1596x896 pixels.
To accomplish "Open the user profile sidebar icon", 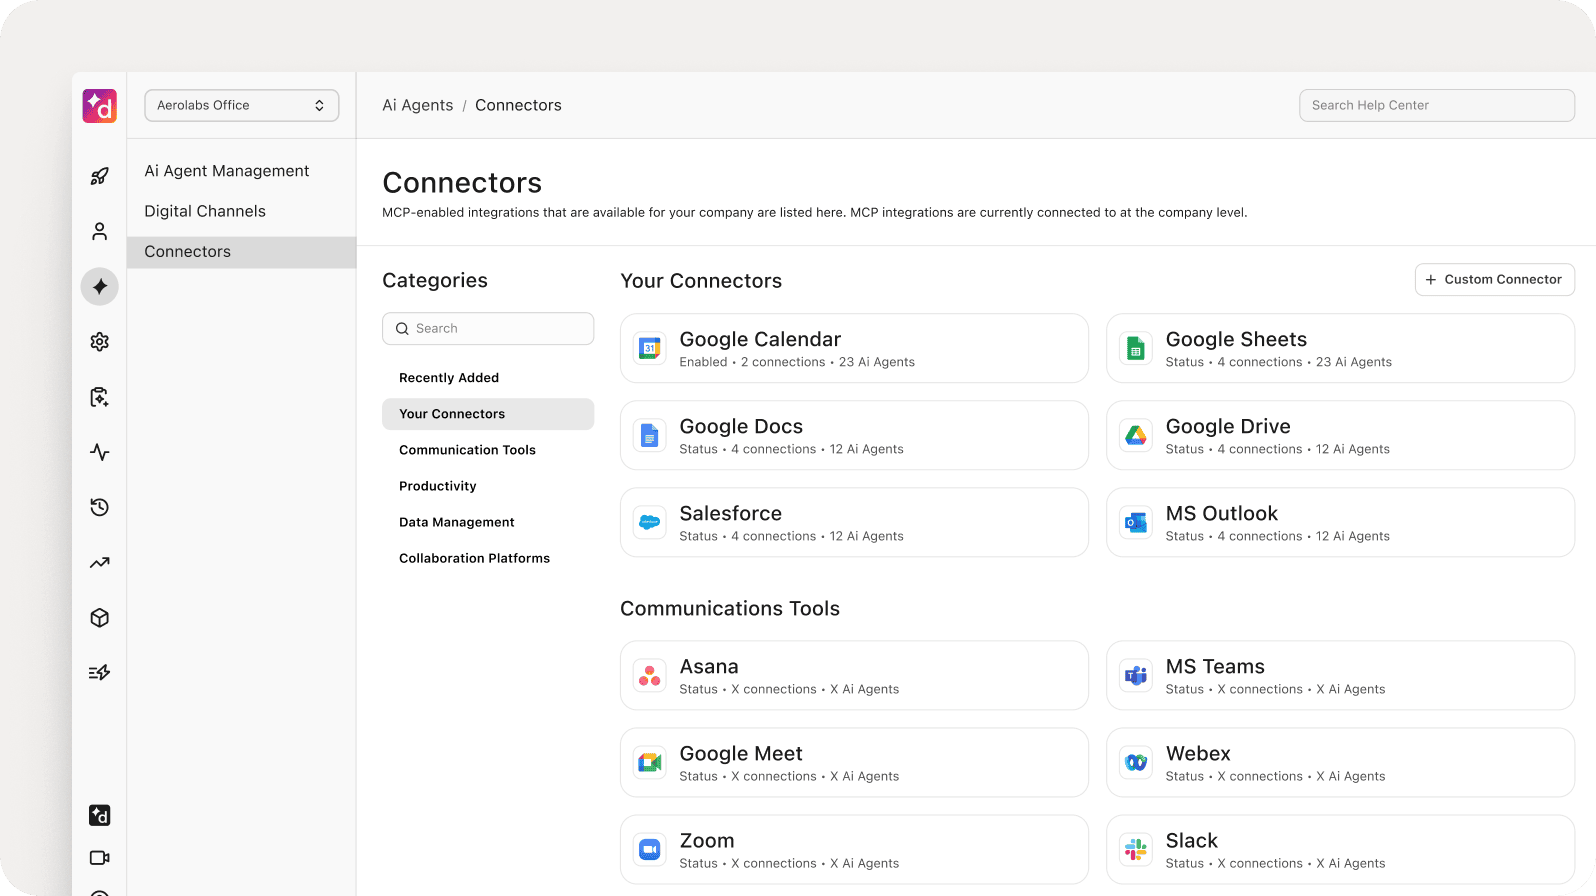I will coord(100,232).
